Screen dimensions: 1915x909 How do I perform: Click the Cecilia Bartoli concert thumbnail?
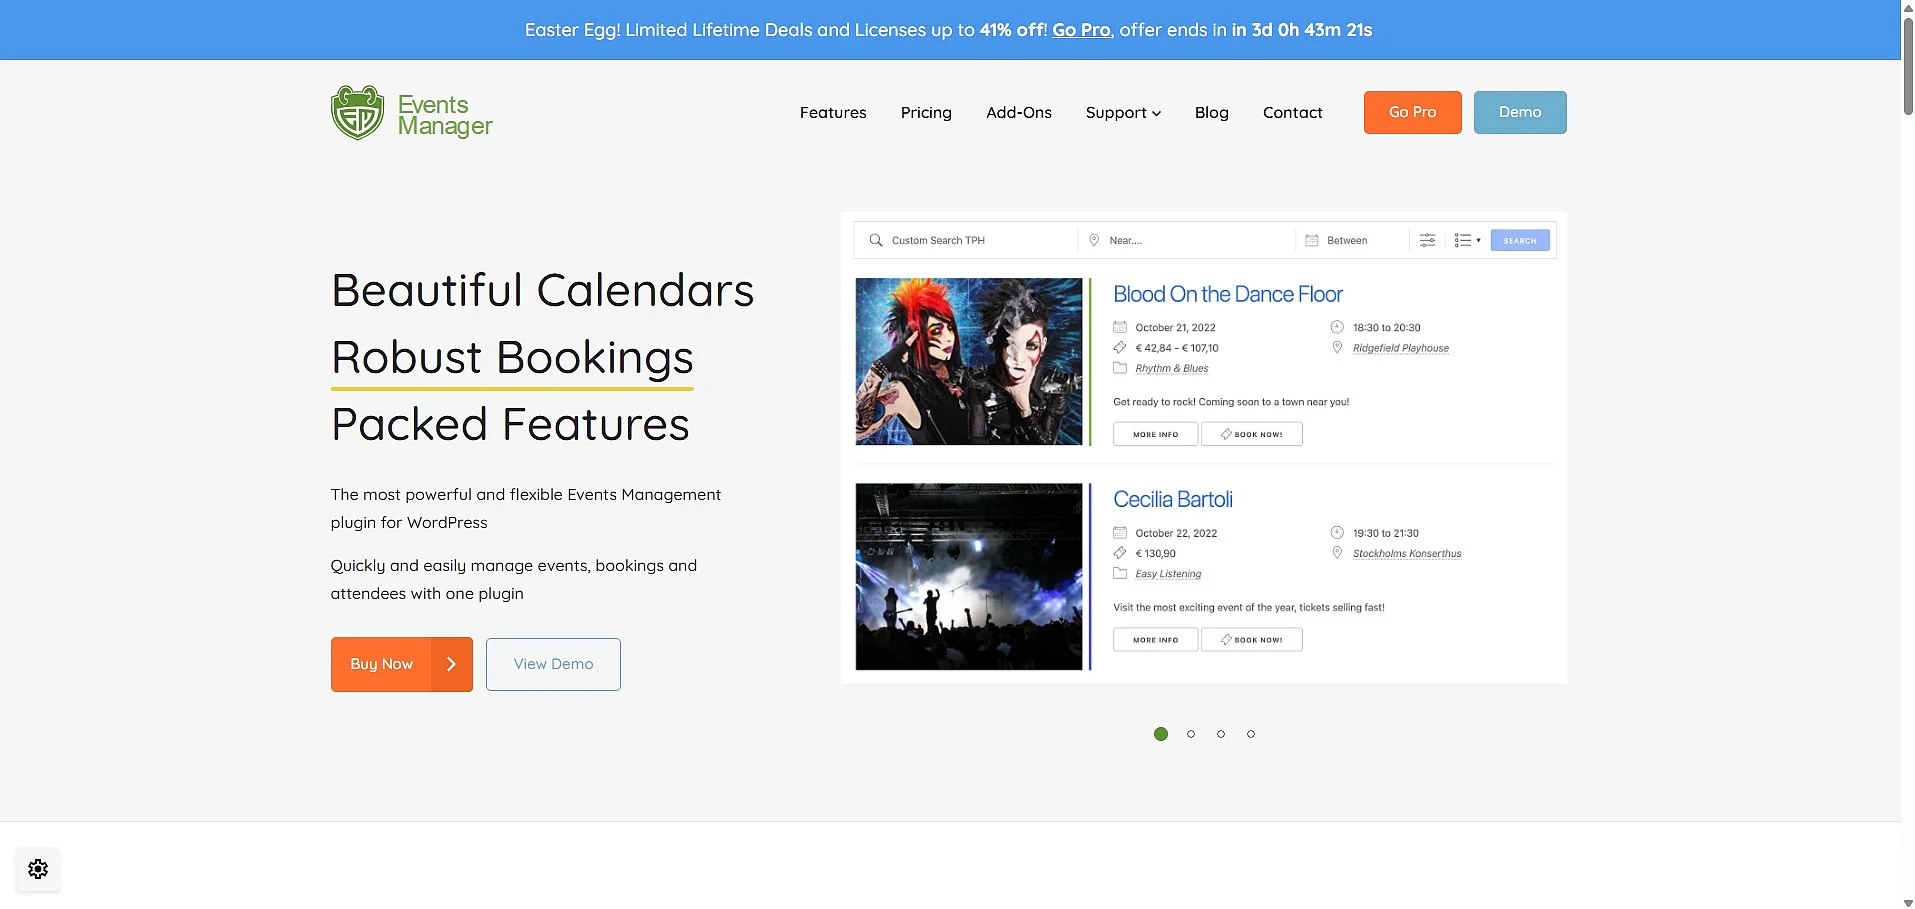[x=968, y=577]
